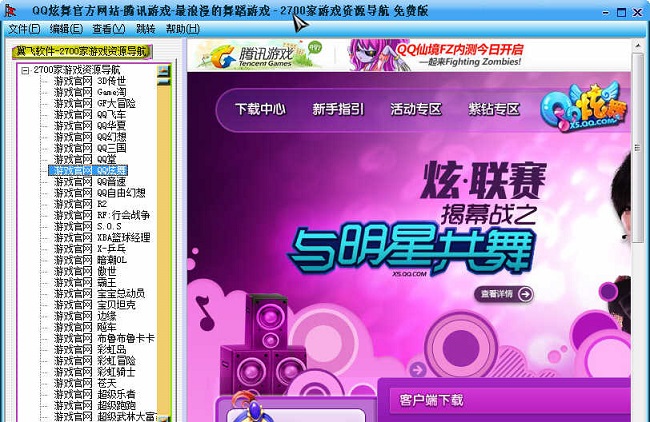Click web page vertical scrollbar up arrow

pos(638,44)
